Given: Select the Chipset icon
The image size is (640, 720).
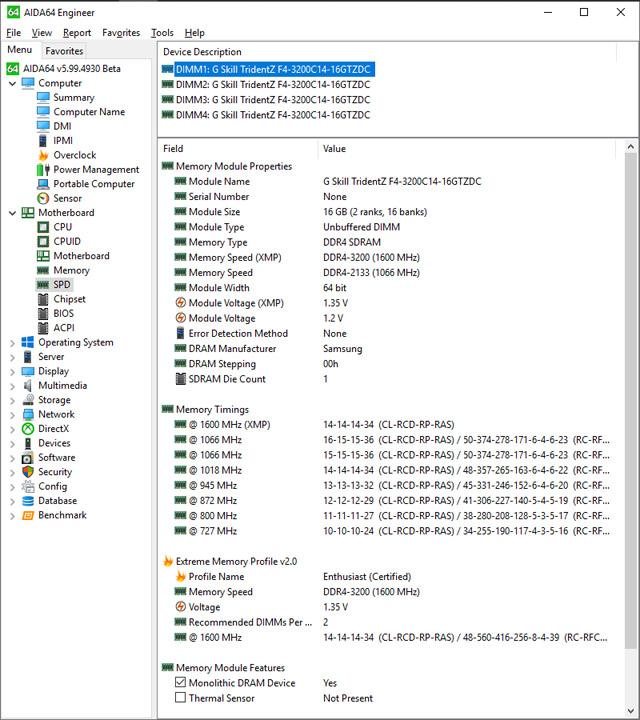Looking at the screenshot, I should [x=43, y=299].
